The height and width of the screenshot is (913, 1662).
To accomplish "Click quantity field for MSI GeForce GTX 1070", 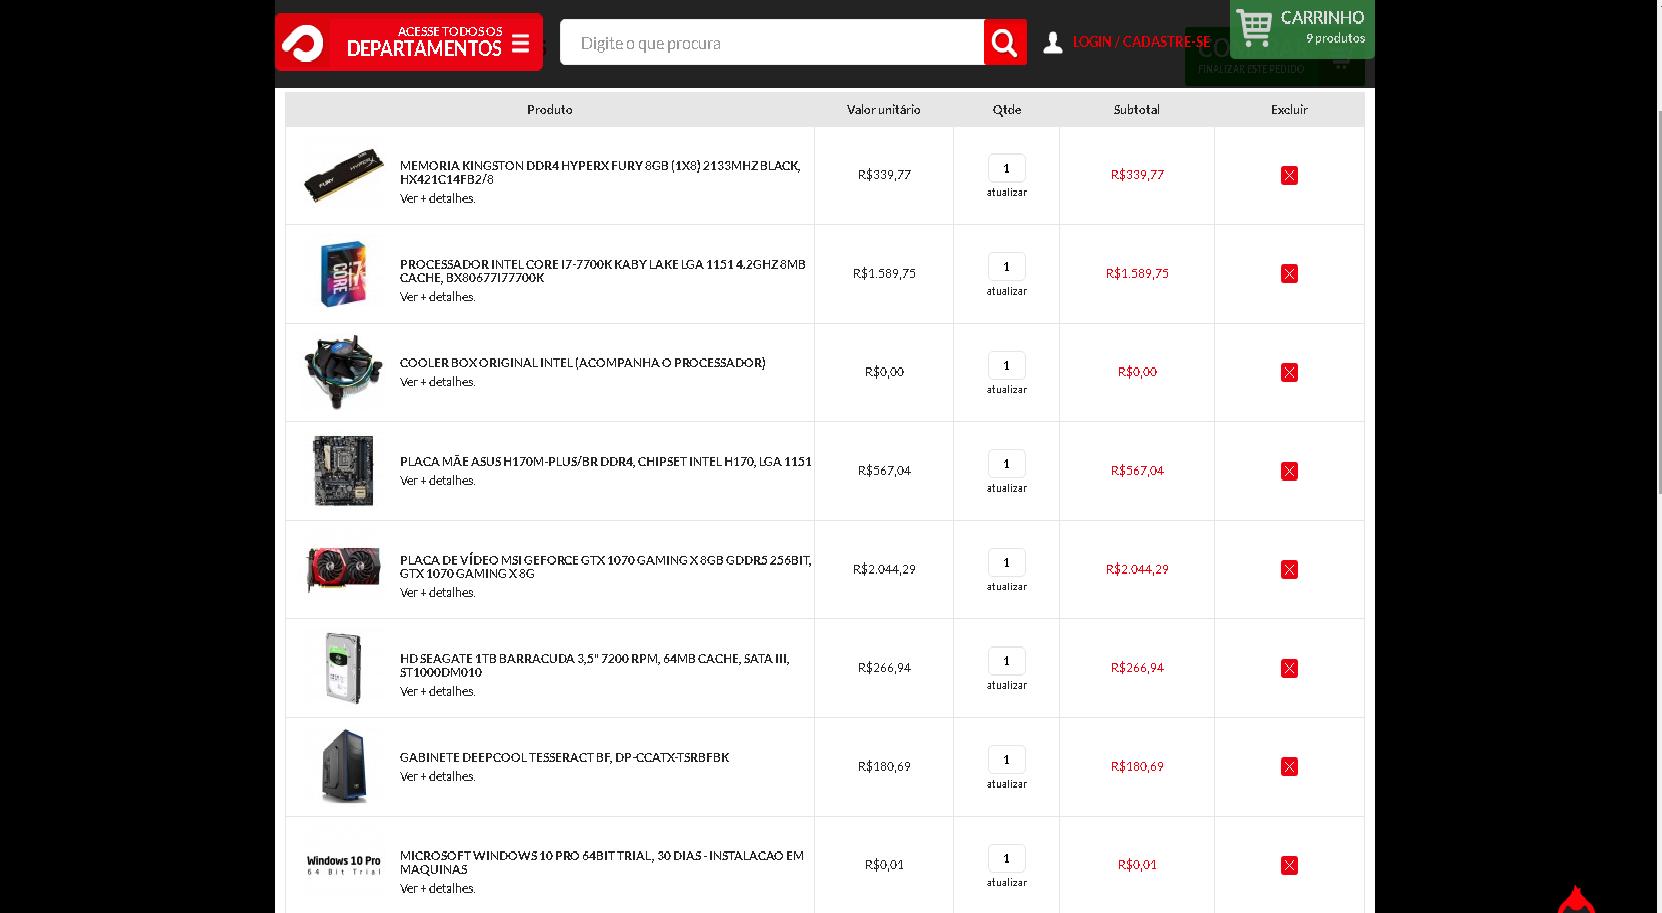I will pyautogui.click(x=1007, y=562).
